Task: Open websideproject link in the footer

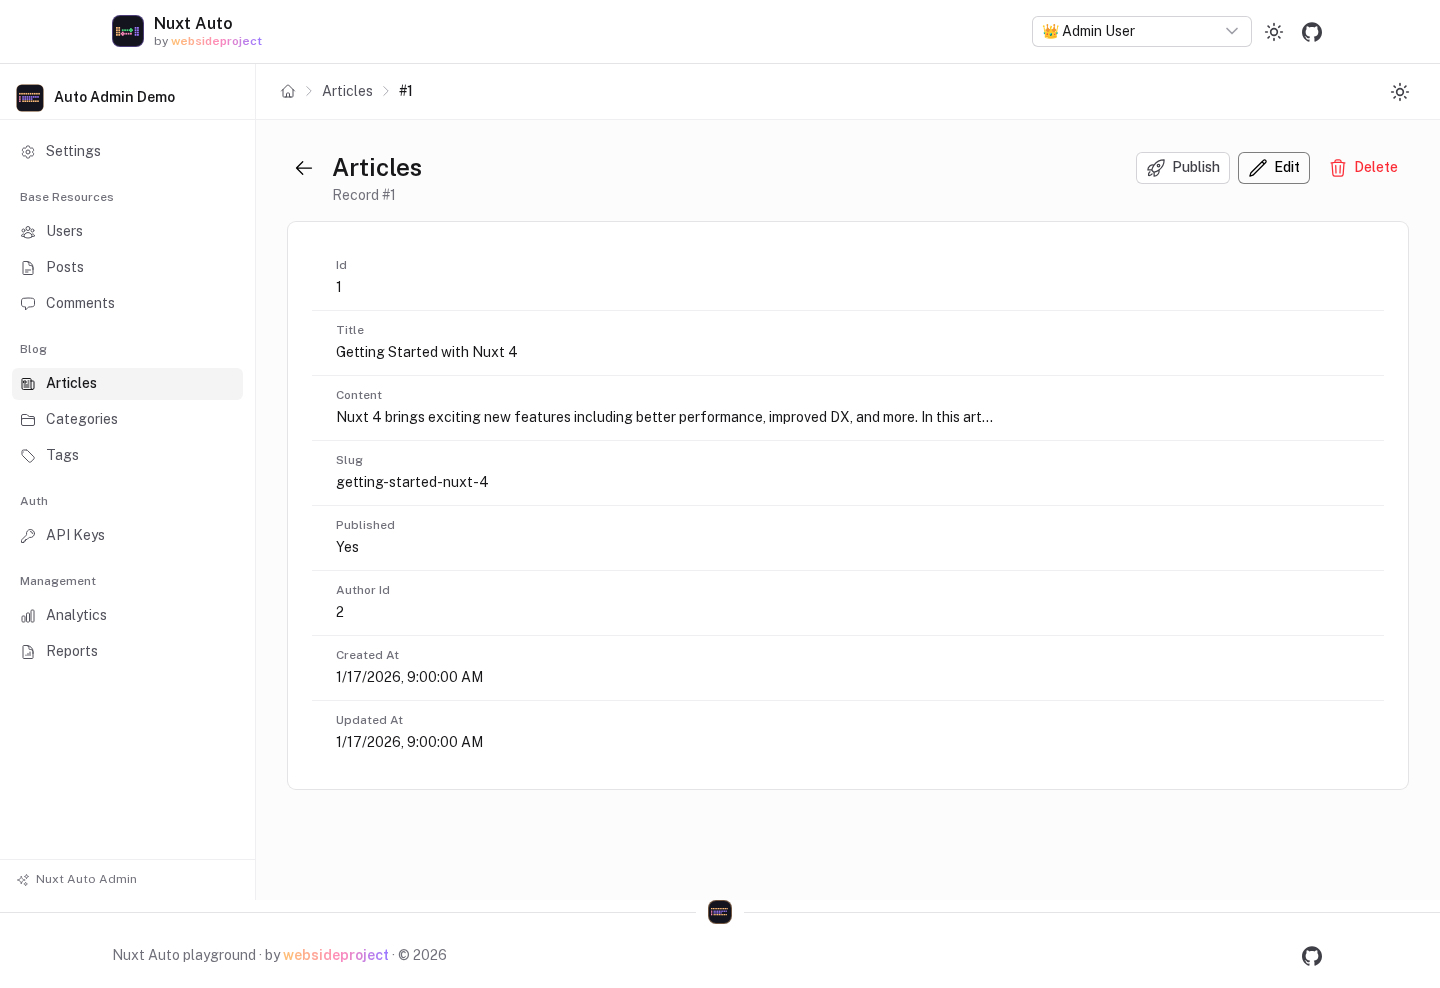Action: pos(336,955)
